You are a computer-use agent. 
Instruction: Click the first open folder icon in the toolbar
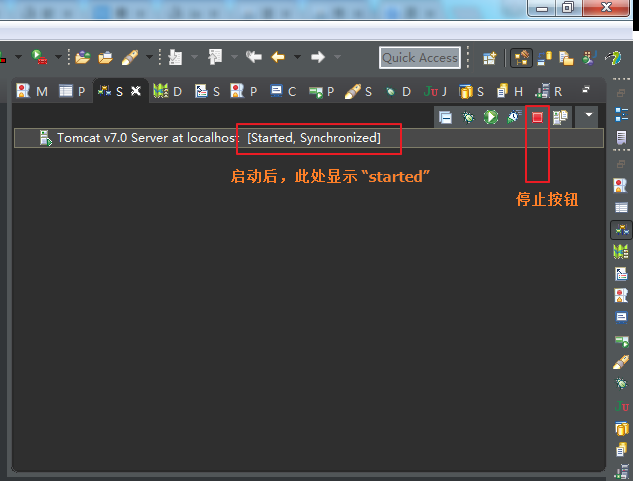point(82,57)
